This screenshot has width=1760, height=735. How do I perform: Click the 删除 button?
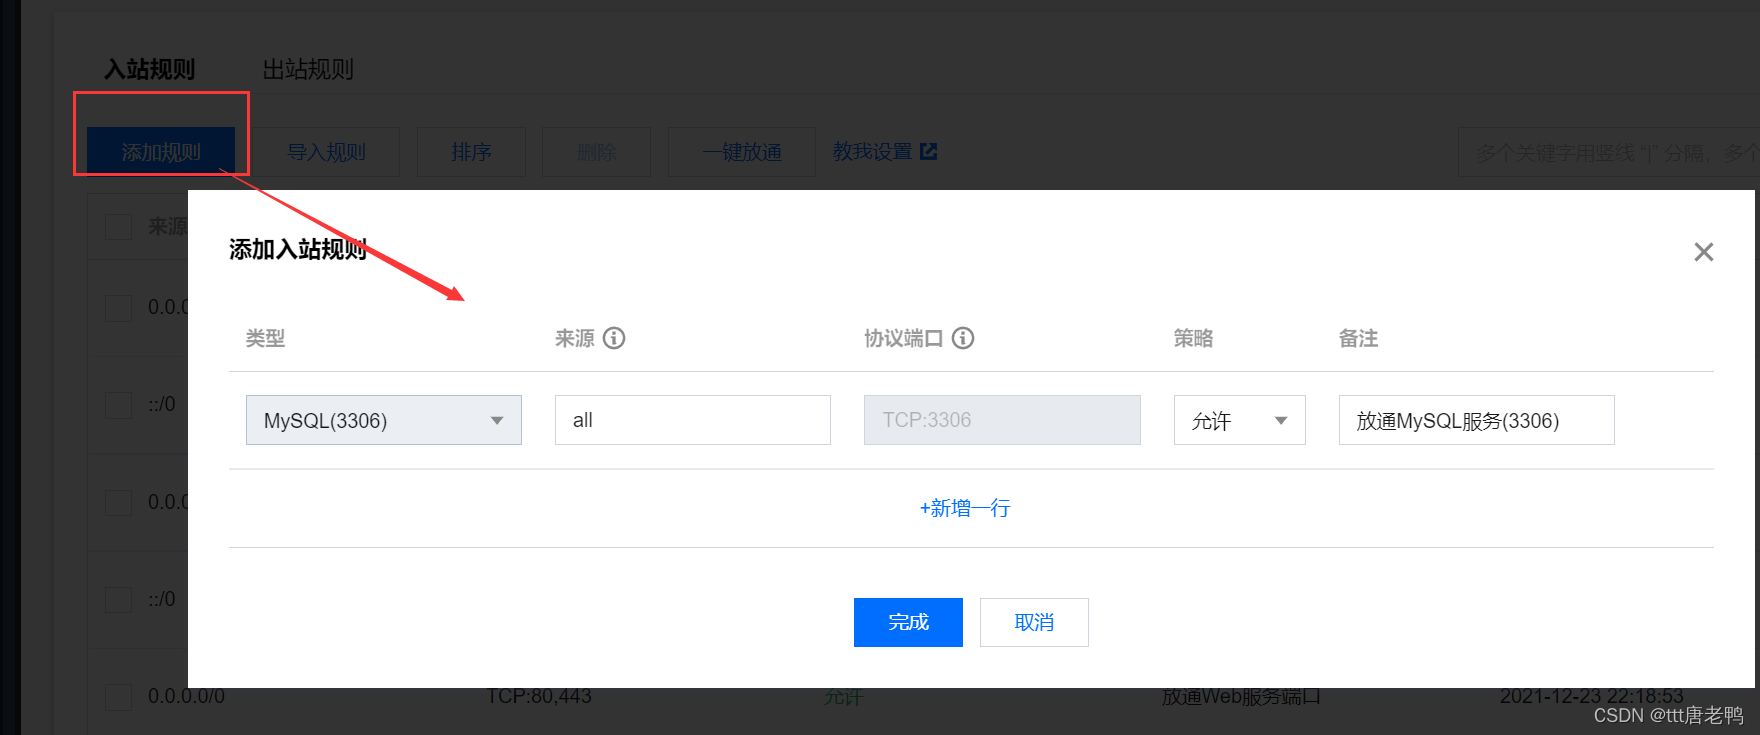point(597,152)
